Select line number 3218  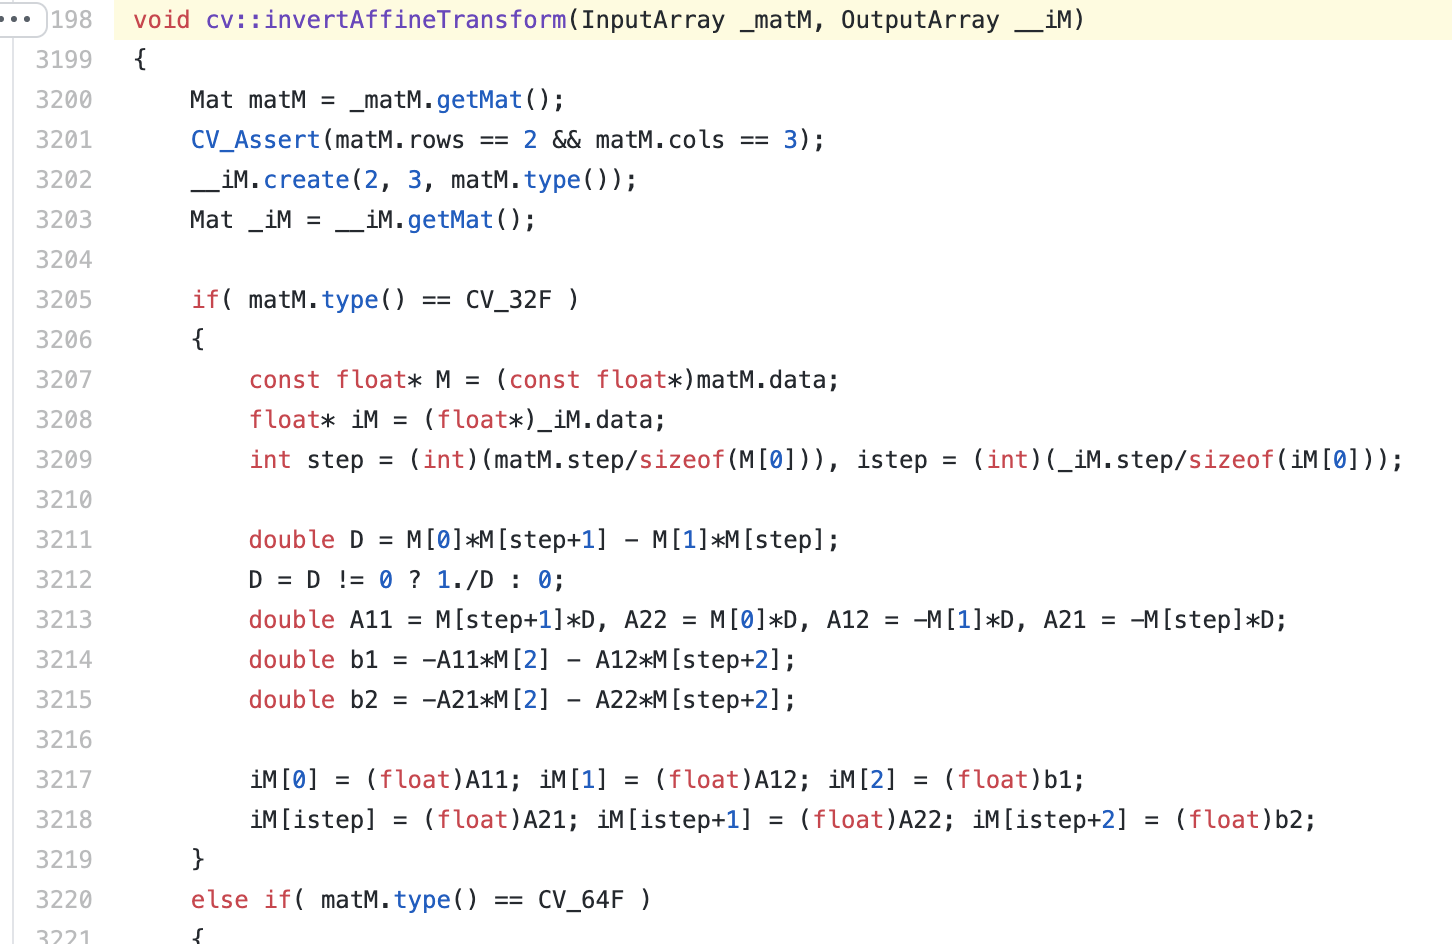click(x=64, y=819)
